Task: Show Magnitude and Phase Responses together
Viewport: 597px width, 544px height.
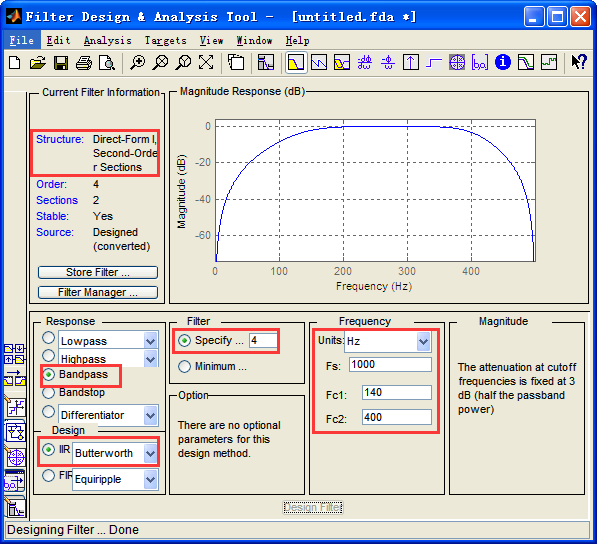Action: coord(342,62)
